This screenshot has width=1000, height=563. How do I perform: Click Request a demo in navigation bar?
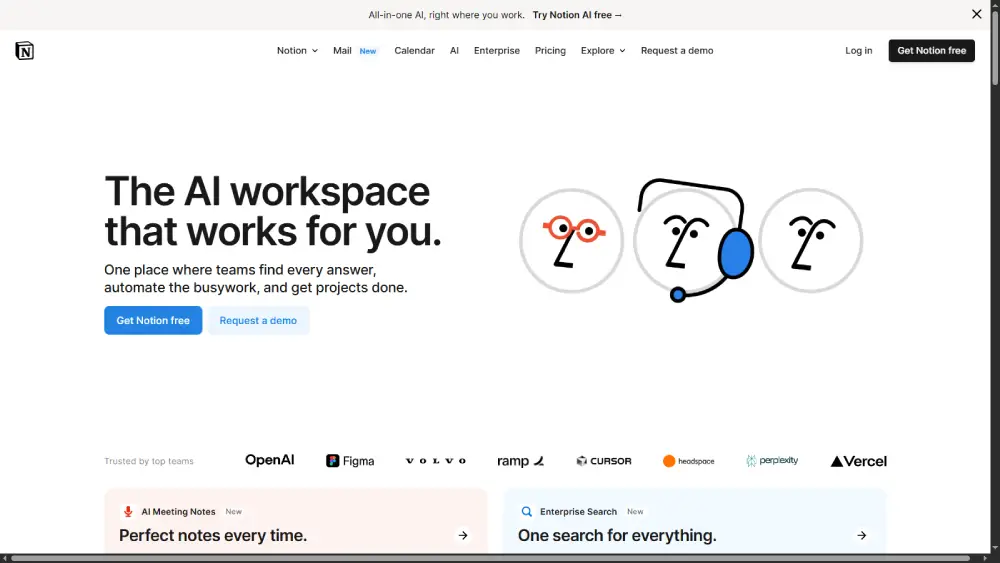[677, 50]
